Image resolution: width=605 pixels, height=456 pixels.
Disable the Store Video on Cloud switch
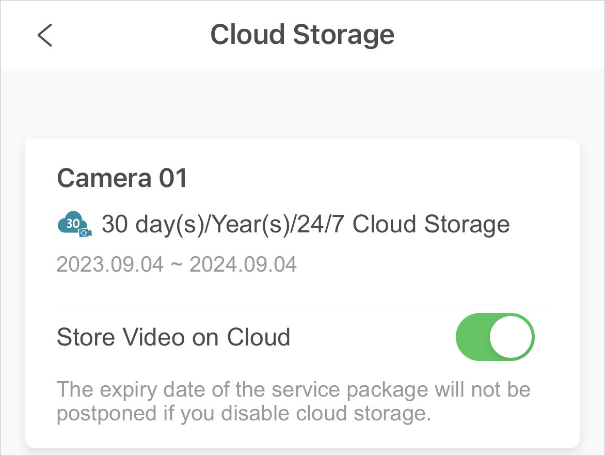pyautogui.click(x=495, y=337)
